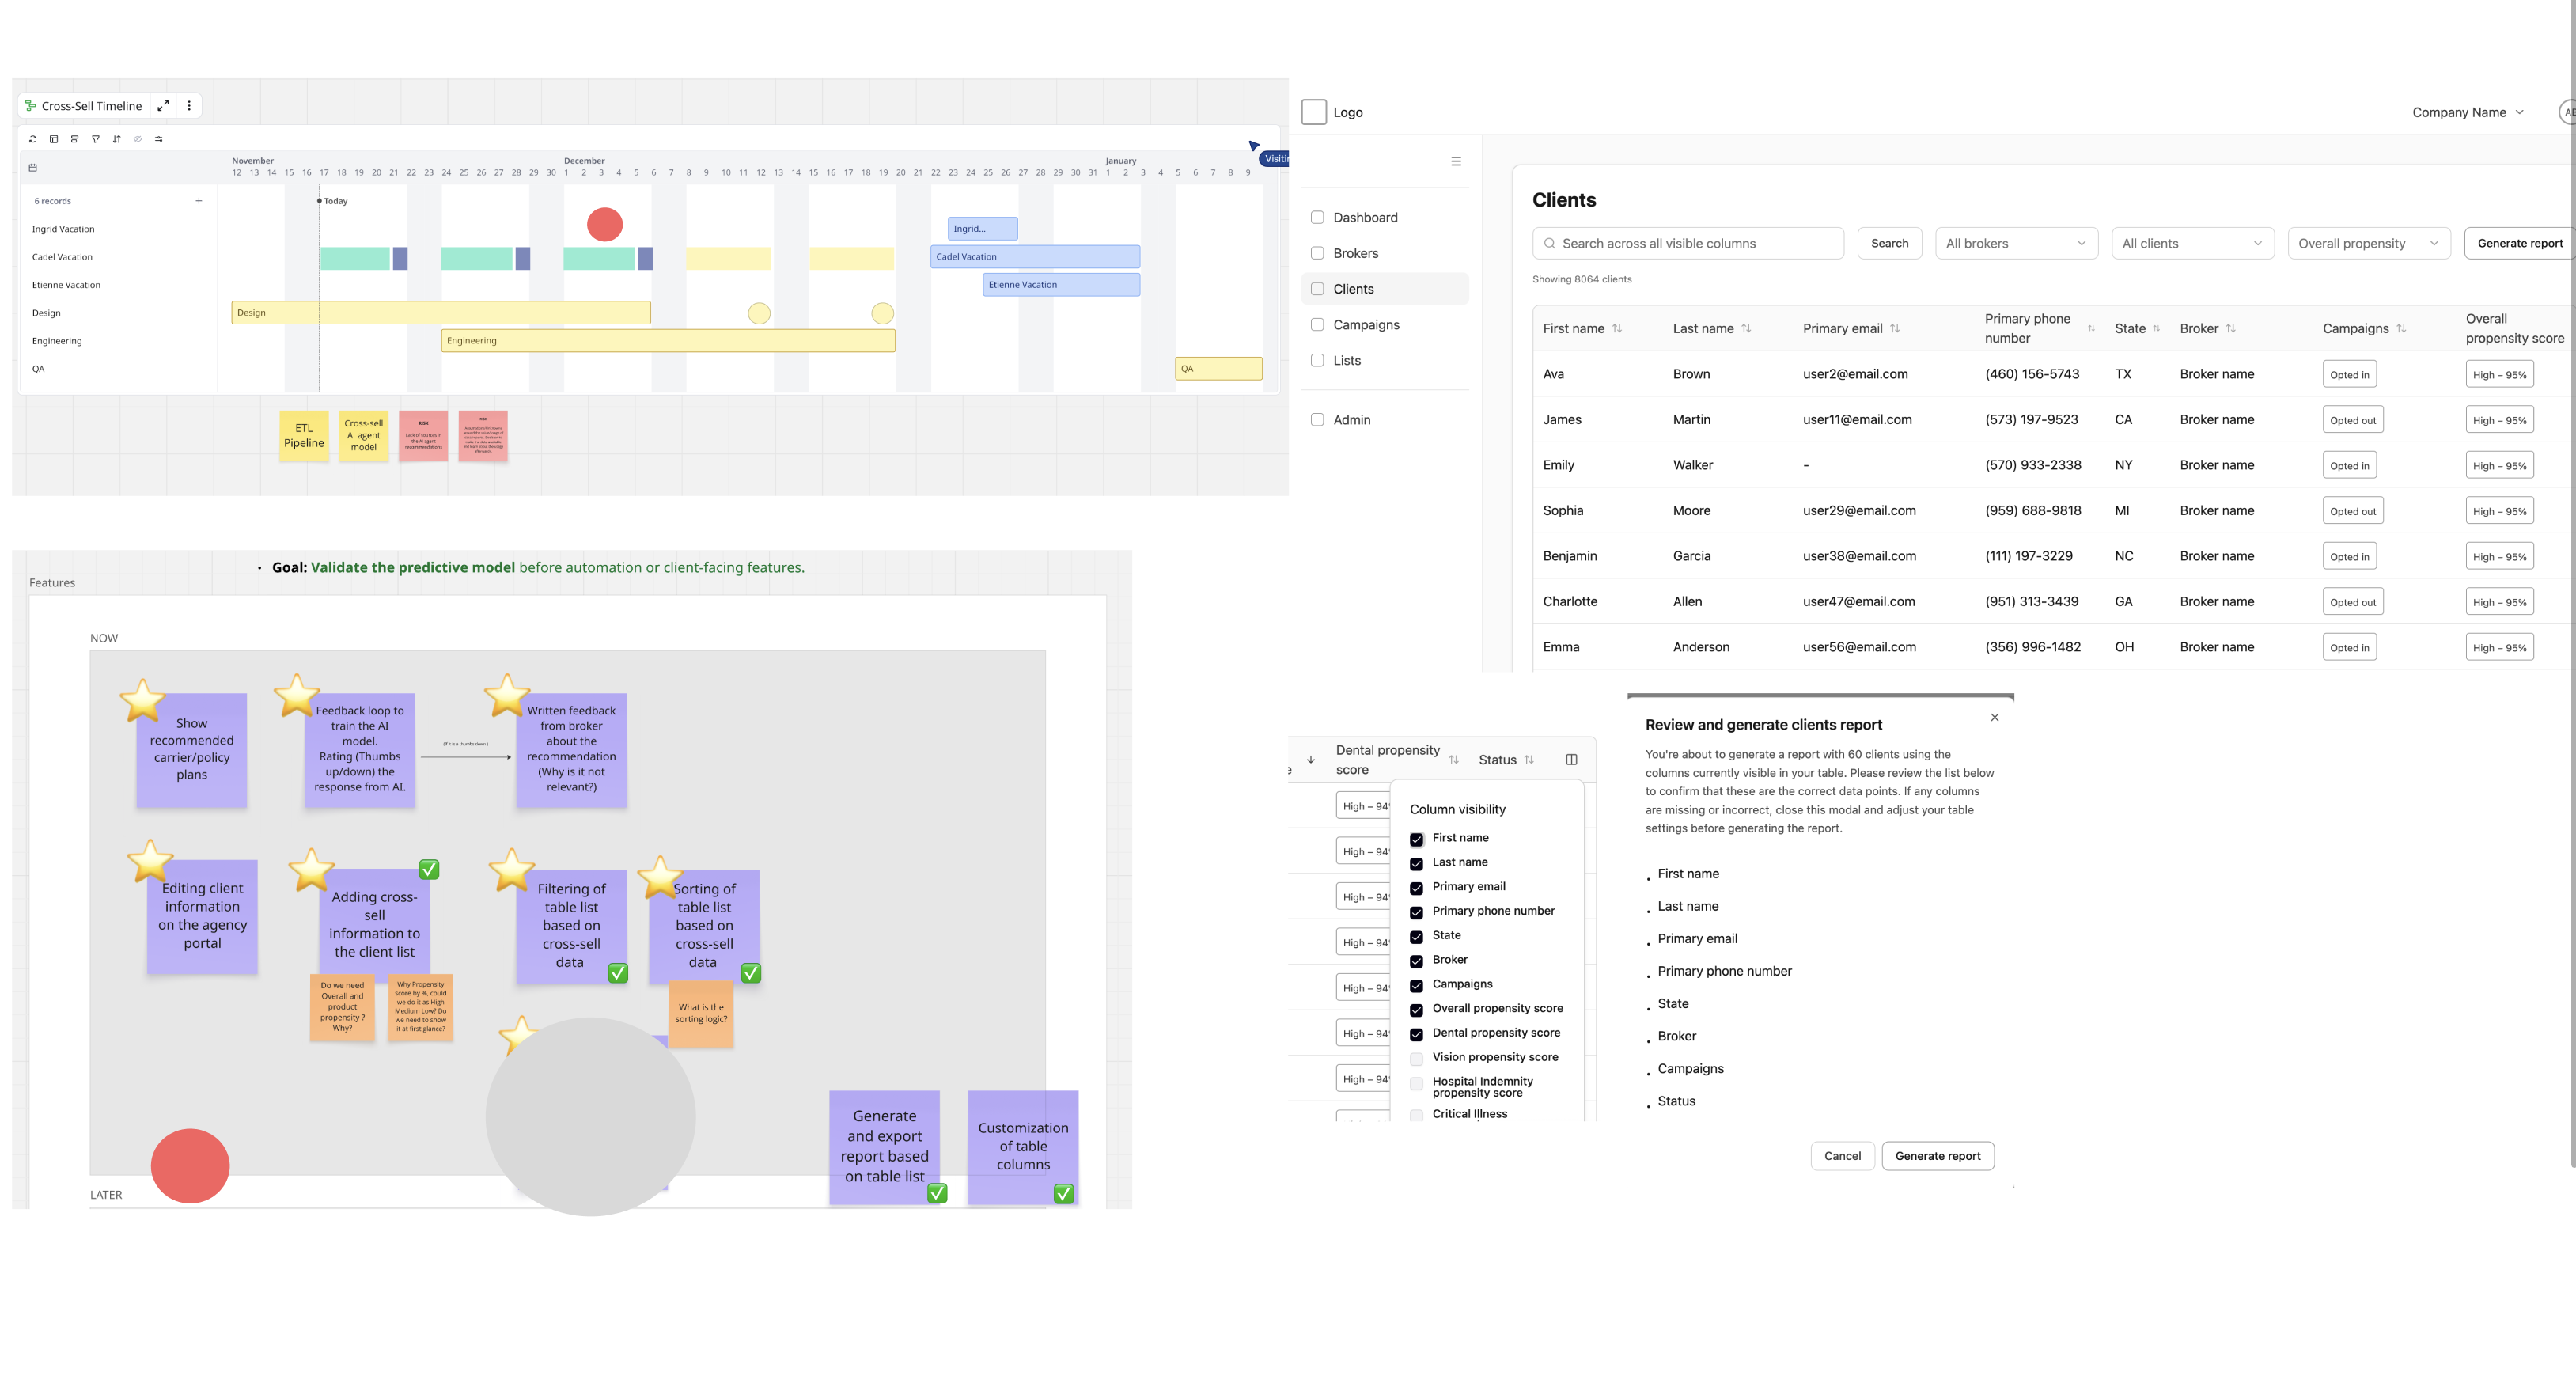Sort by Status column arrows
2576x1391 pixels.
[x=1529, y=760]
